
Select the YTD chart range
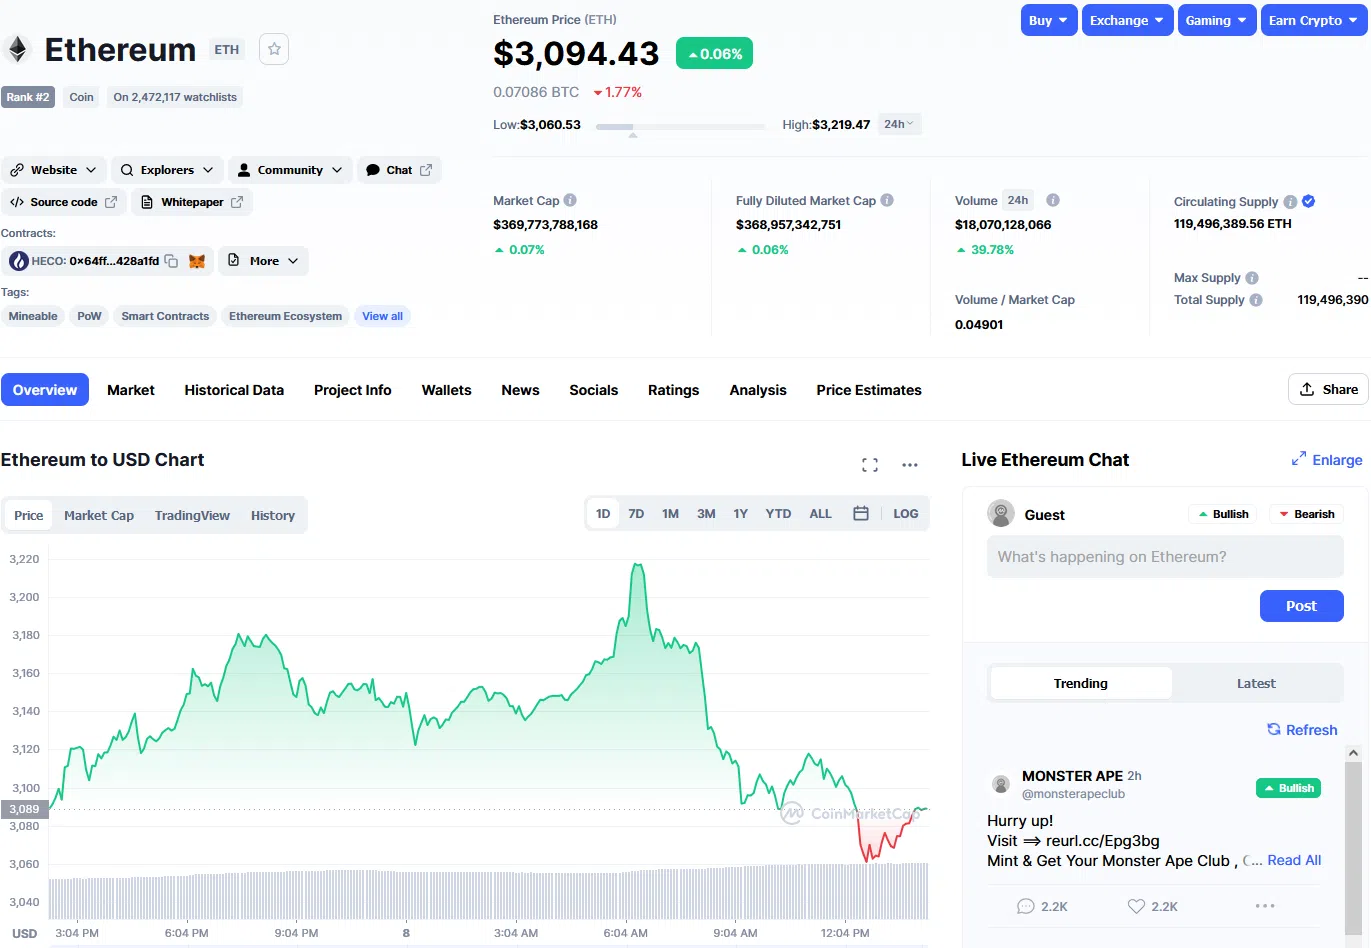[x=778, y=514]
